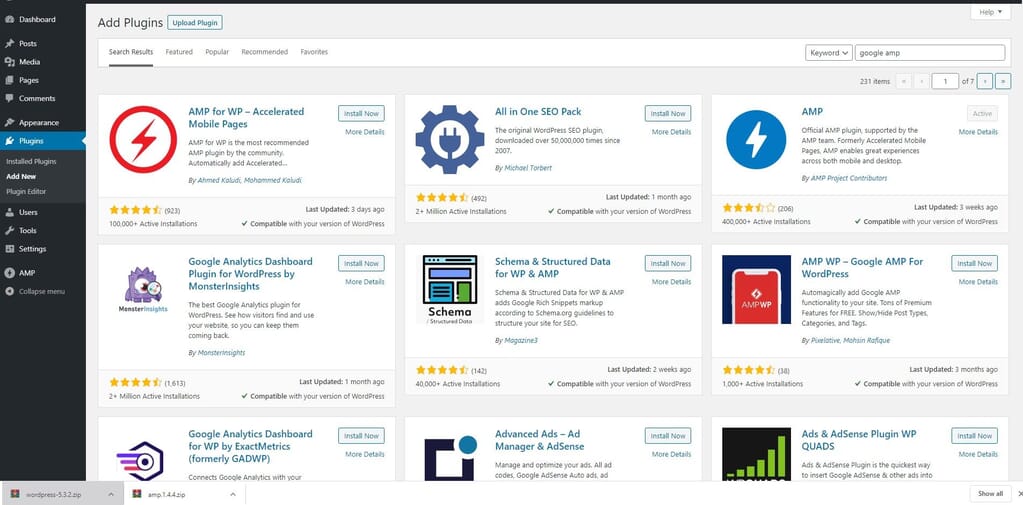1023x505 pixels.
Task: Install Advanced Ads – Ad Manager & AdSense
Action: click(x=668, y=436)
